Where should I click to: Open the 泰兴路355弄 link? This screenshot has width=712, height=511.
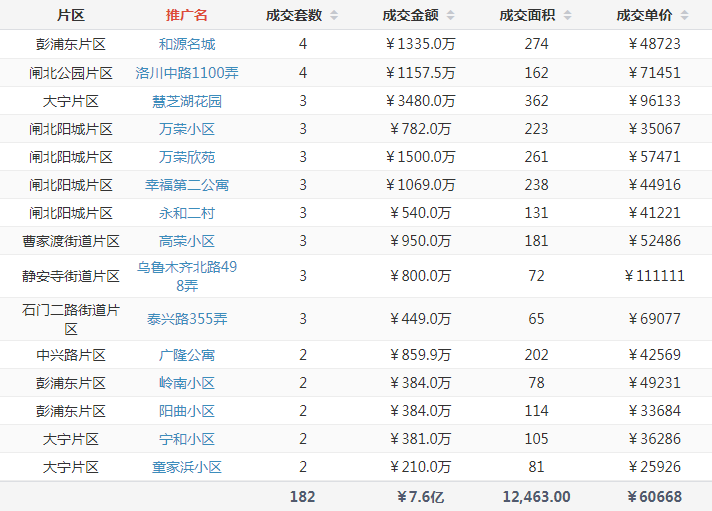click(187, 319)
